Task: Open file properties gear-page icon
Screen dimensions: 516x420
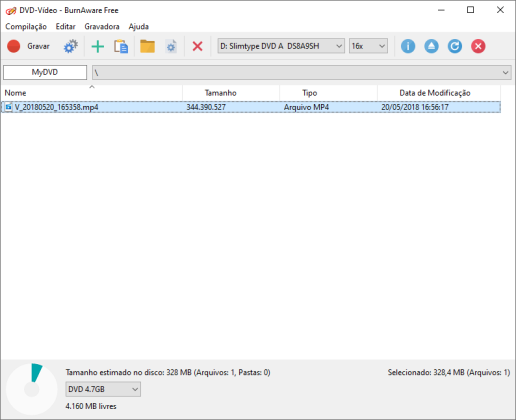Action: pyautogui.click(x=171, y=46)
